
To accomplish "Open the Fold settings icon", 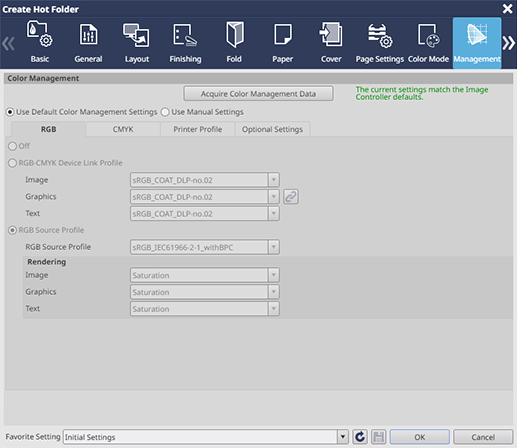I will (234, 43).
